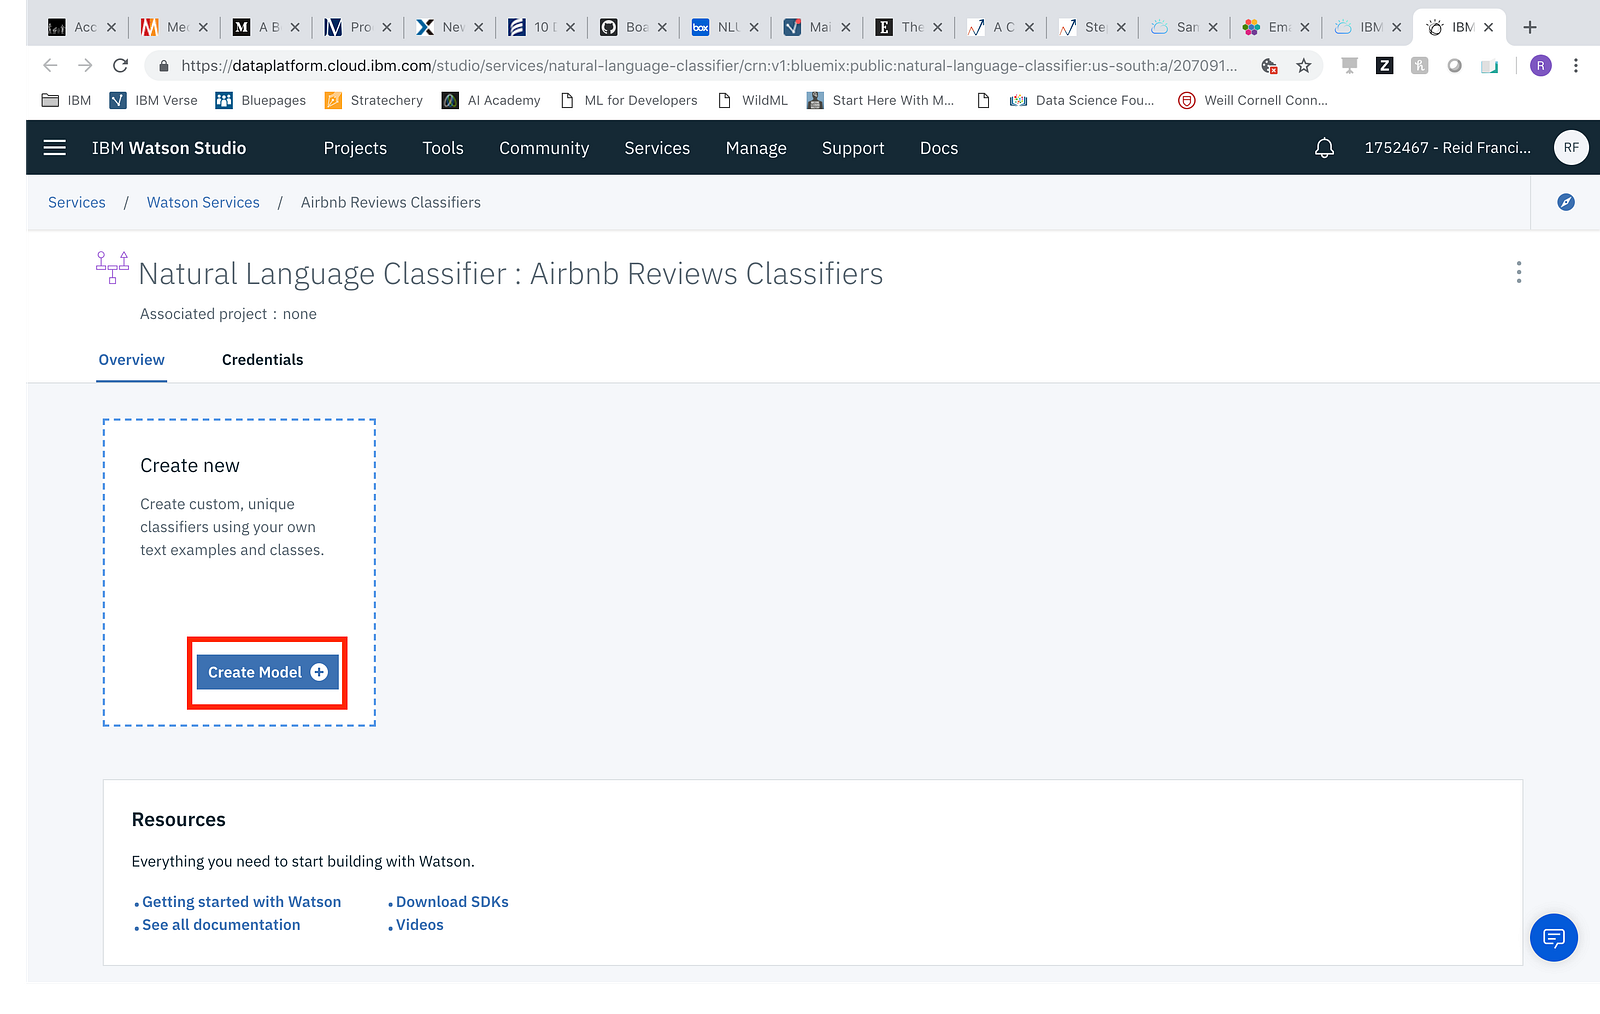Close the Mai browser tab
Viewport: 1600px width, 1014px height.
pyautogui.click(x=845, y=27)
